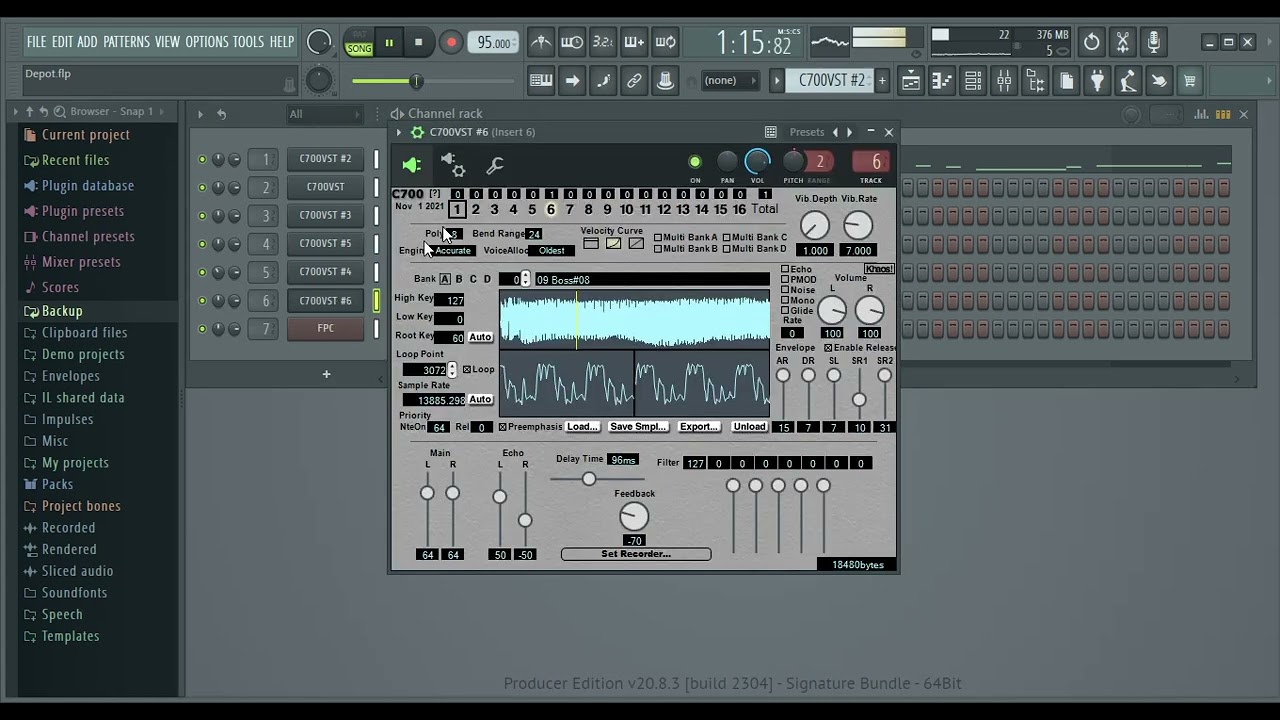
Task: Open plugin options gear beside C700VST #6 title
Action: 418,132
